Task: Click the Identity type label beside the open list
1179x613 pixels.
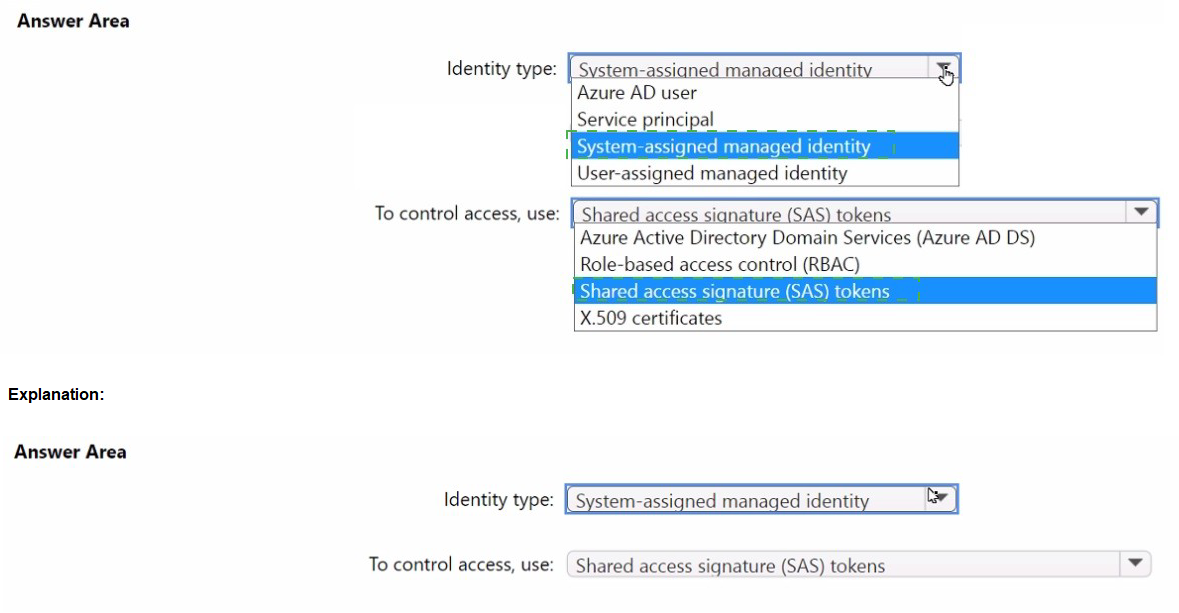Action: 501,69
